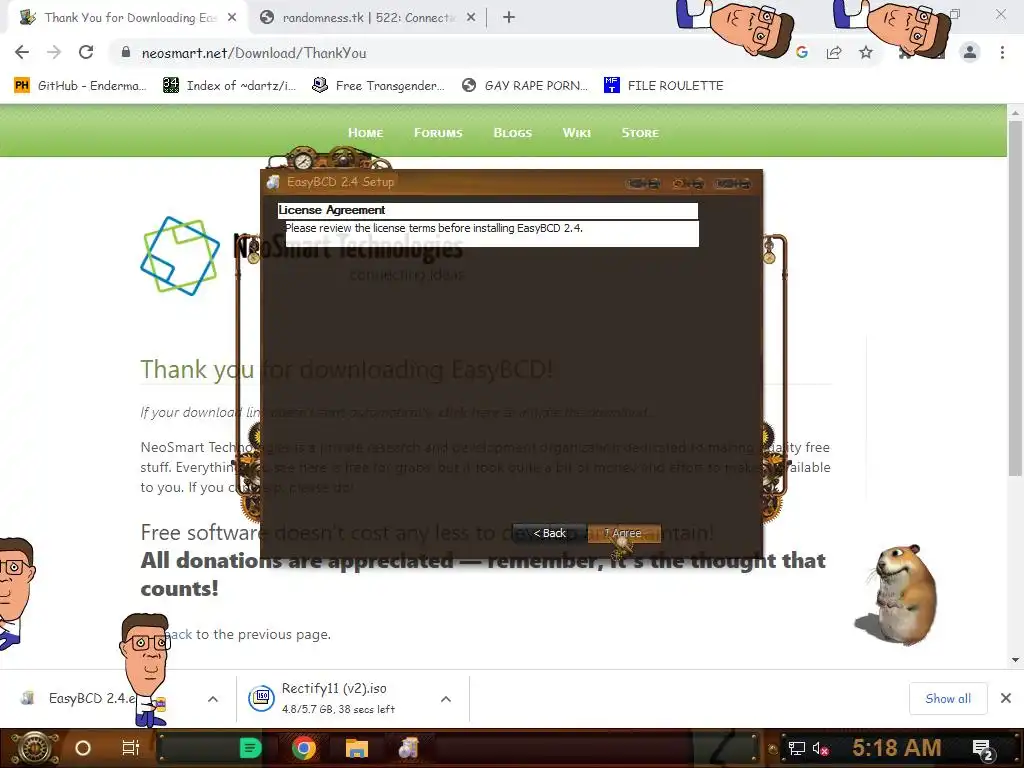This screenshot has height=768, width=1024.
Task: Click the Back button in EasyBCD setup
Action: click(549, 533)
